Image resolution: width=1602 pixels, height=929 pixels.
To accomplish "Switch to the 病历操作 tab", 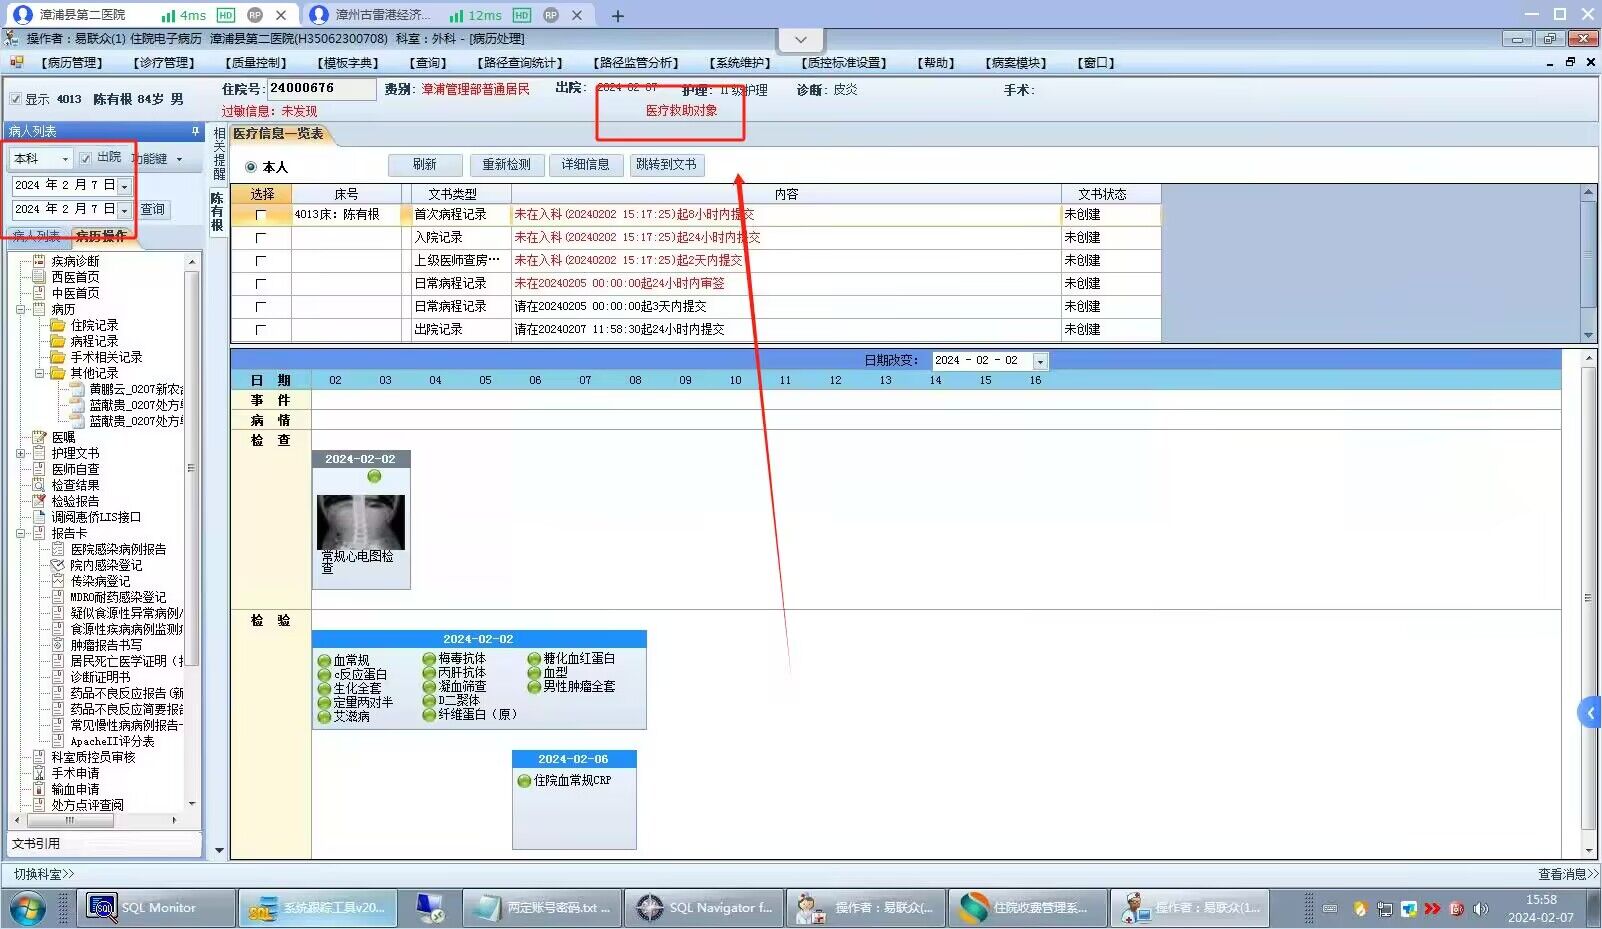I will pos(101,236).
